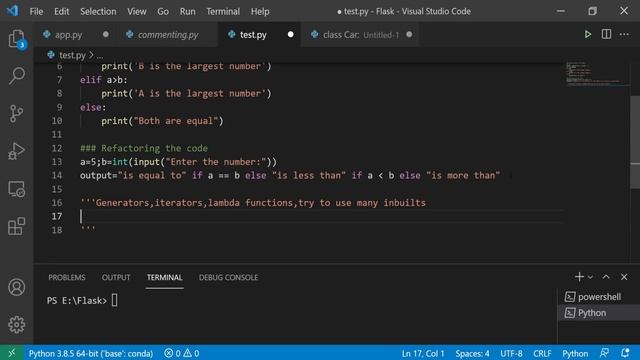Open the Accounts menu icon

17,287
